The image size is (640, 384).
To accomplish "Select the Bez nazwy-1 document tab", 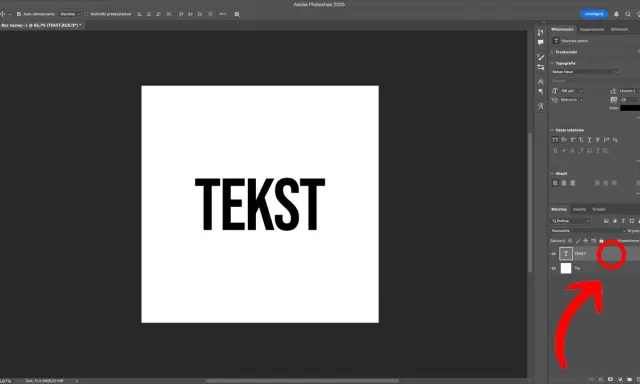I will coord(41,25).
